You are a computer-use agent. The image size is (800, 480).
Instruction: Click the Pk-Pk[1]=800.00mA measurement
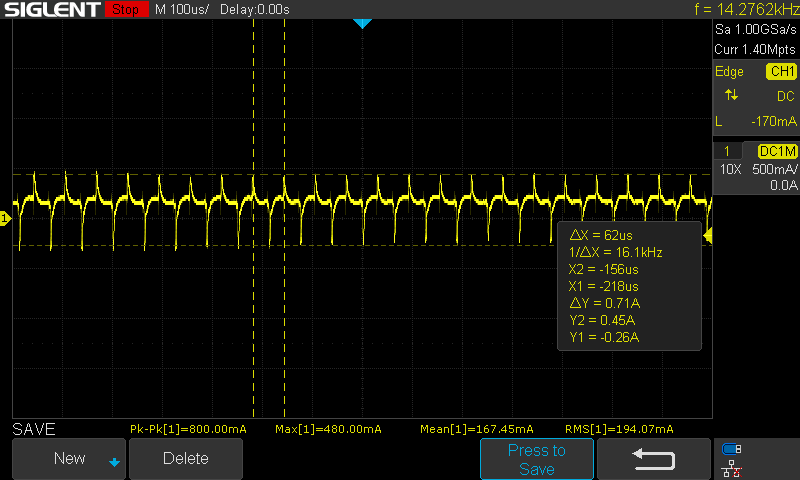click(188, 429)
